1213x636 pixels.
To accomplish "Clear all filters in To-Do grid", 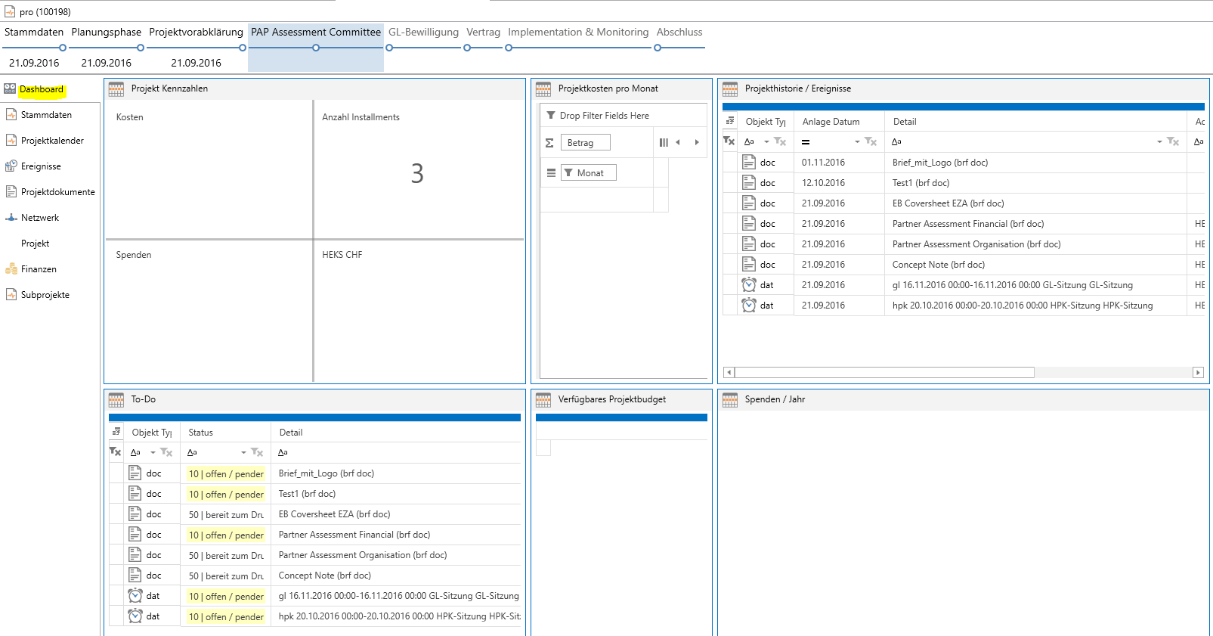I will [x=115, y=452].
